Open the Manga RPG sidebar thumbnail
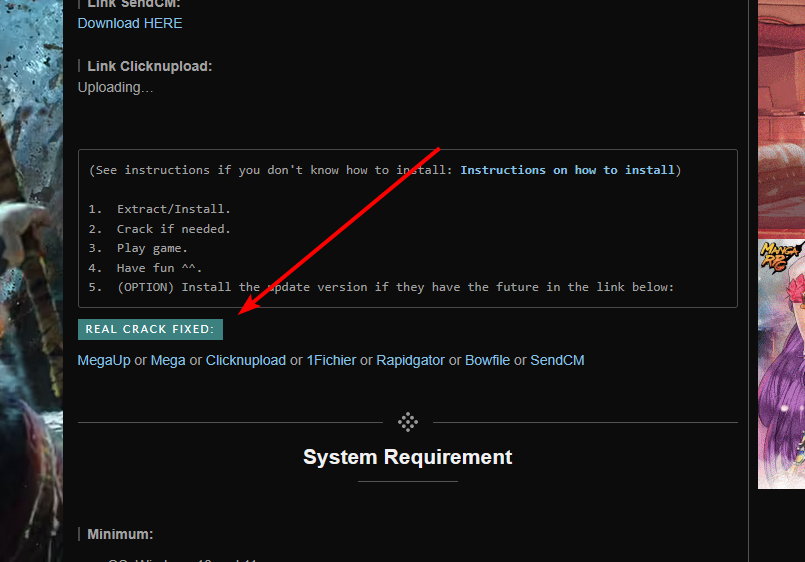 pos(781,364)
